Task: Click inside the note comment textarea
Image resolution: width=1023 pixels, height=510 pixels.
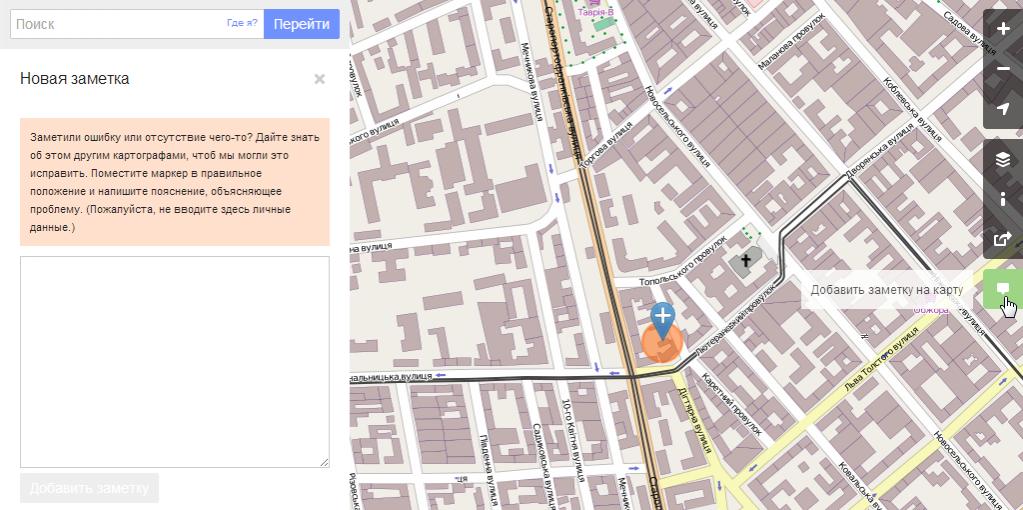Action: click(175, 362)
